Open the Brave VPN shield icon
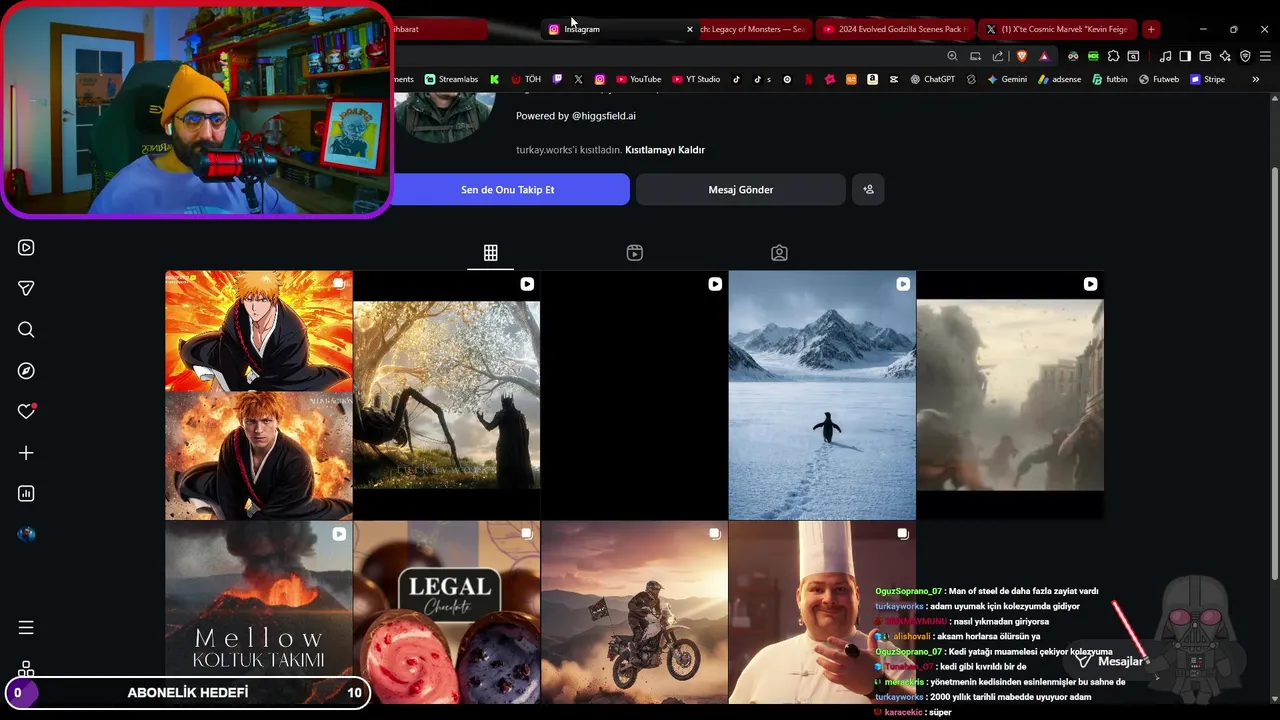The width and height of the screenshot is (1280, 720). 1245,56
